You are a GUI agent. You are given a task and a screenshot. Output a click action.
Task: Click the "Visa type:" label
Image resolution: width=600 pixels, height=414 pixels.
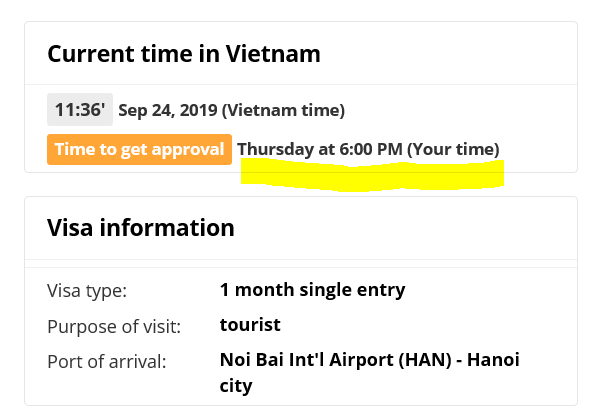(x=87, y=291)
